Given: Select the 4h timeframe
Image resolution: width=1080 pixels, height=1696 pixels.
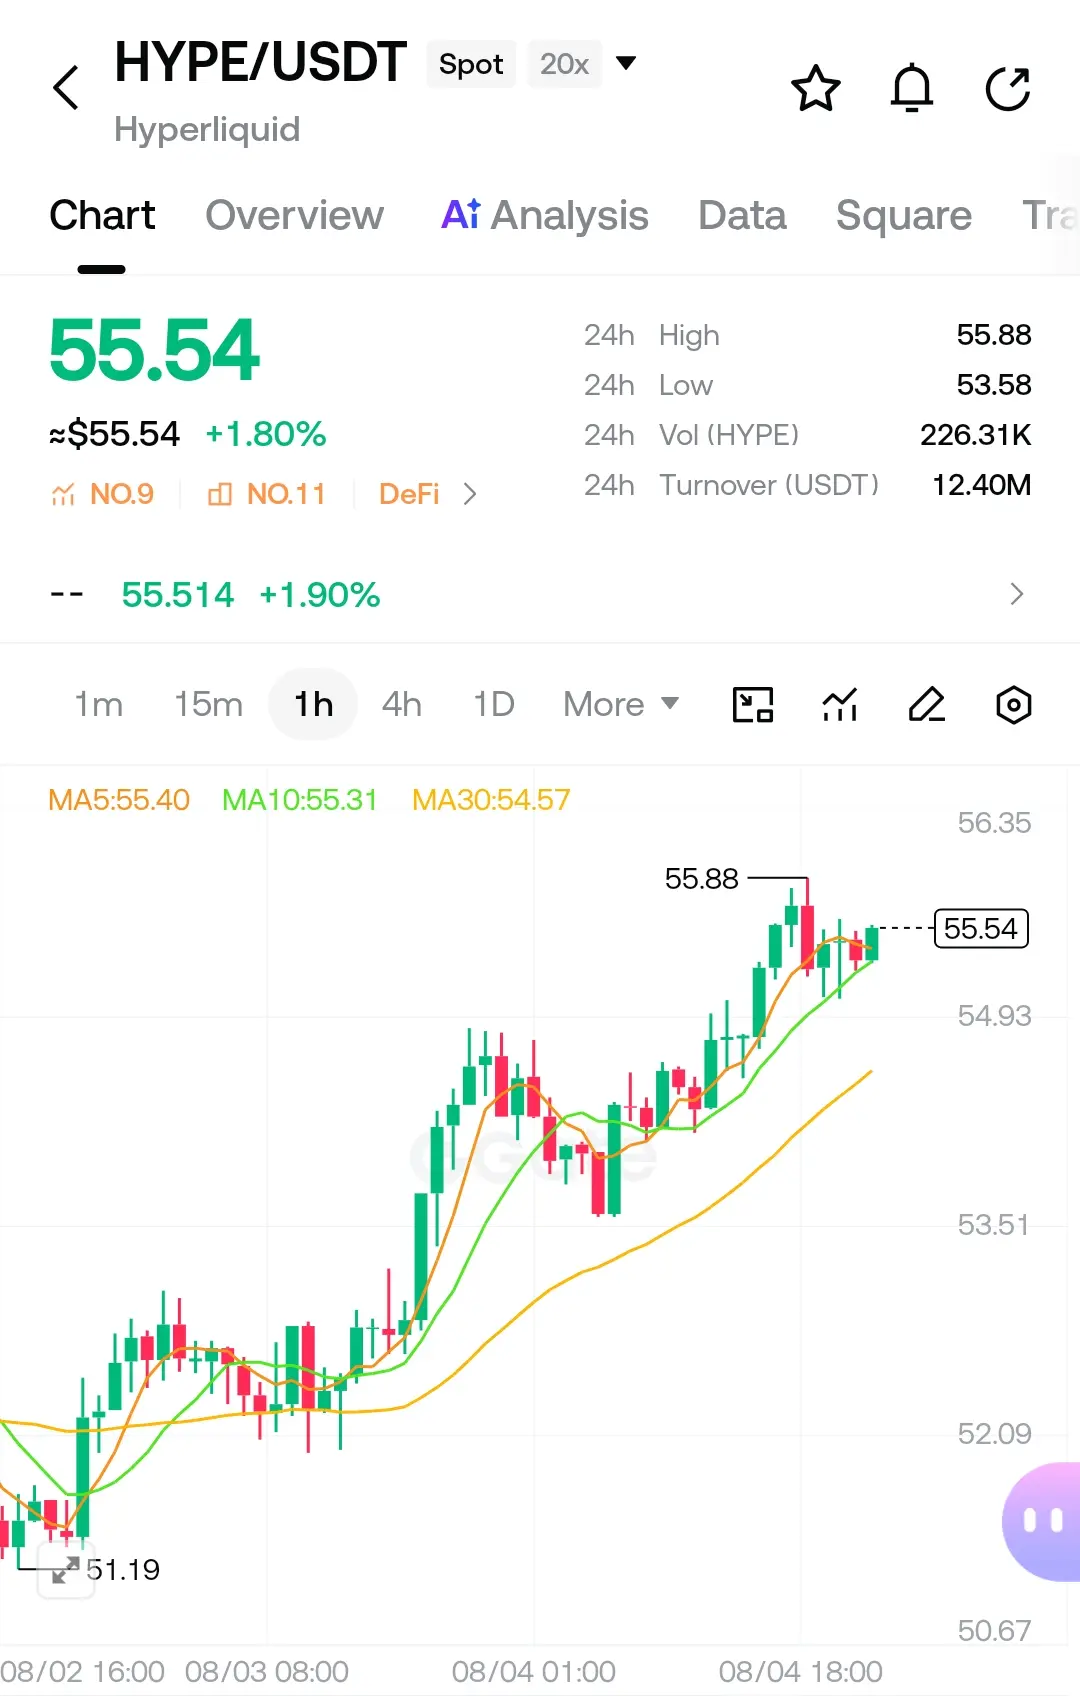Looking at the screenshot, I should point(402,705).
